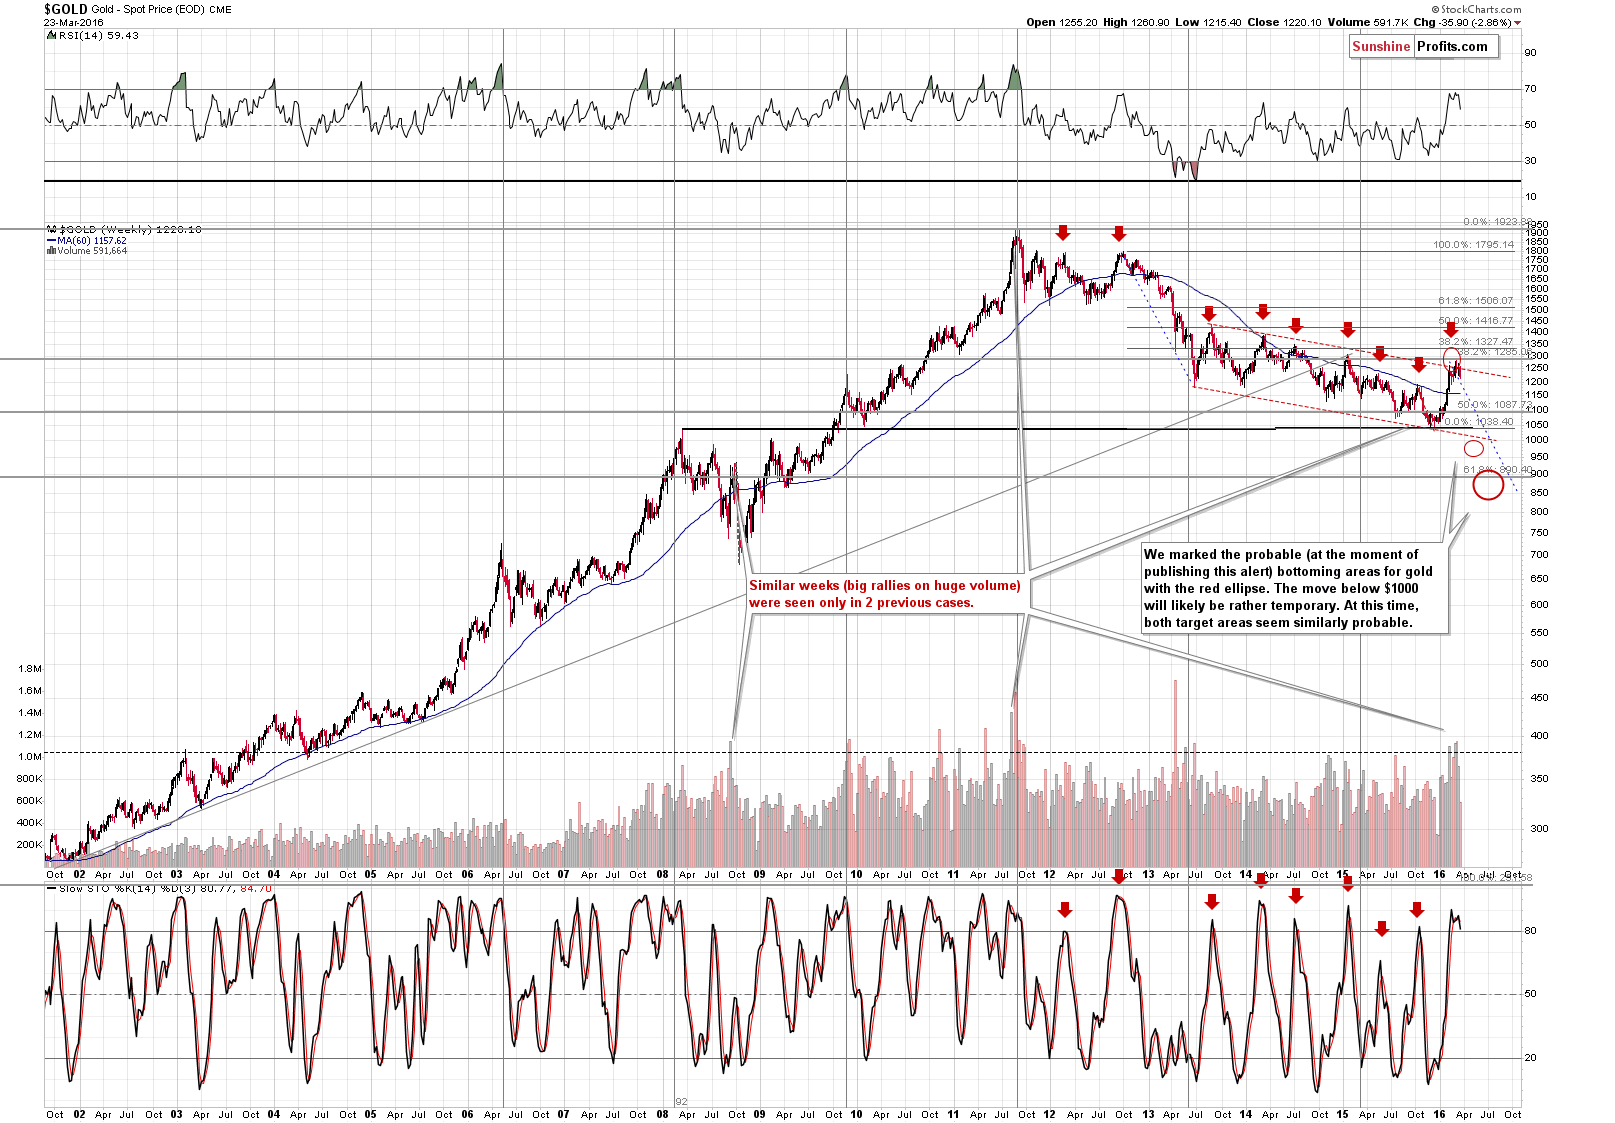
Task: Click the Open 1255.20 header value
Action: click(x=1061, y=22)
